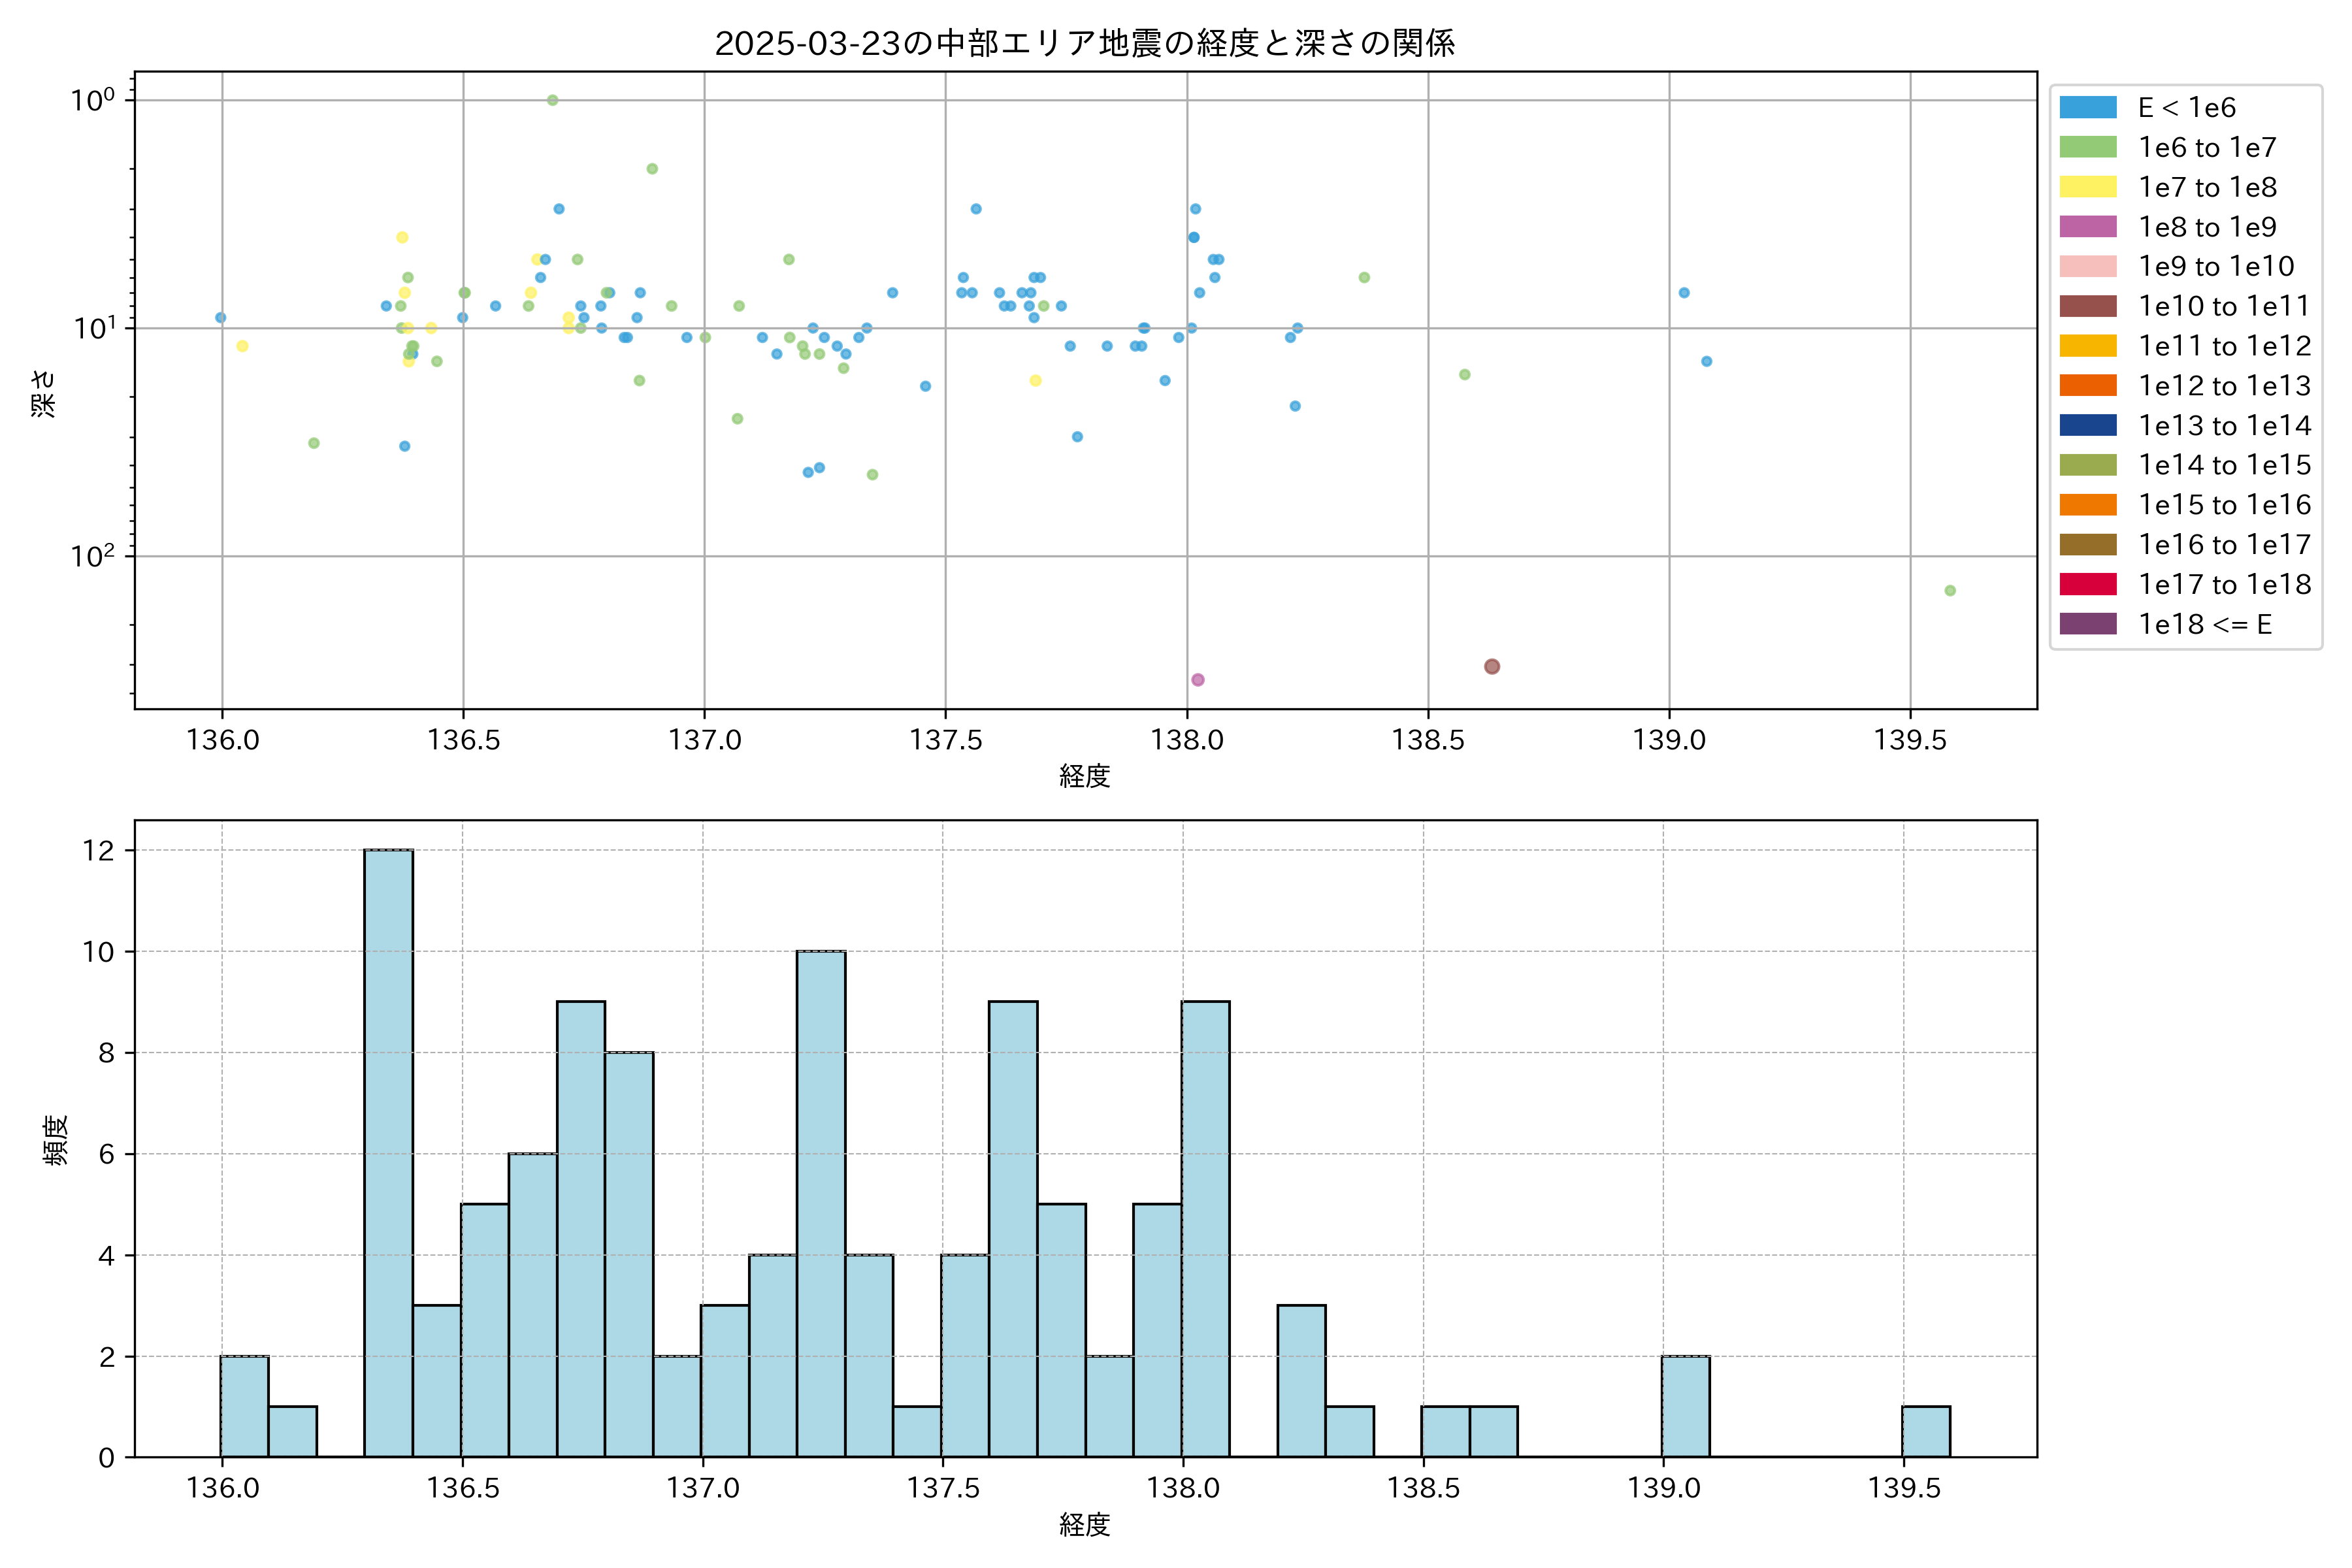Click the 頻度 axis label on histogram
Viewport: 2352px width, 1568px height.
coord(56,1140)
